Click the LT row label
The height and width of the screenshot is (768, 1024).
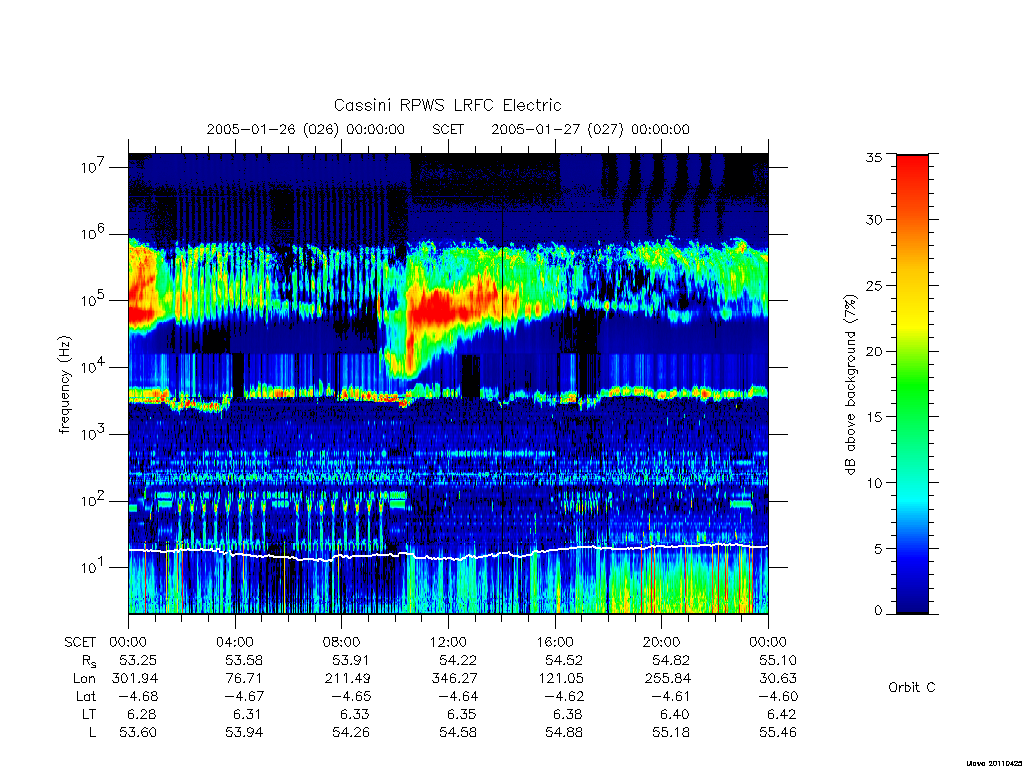pos(89,715)
